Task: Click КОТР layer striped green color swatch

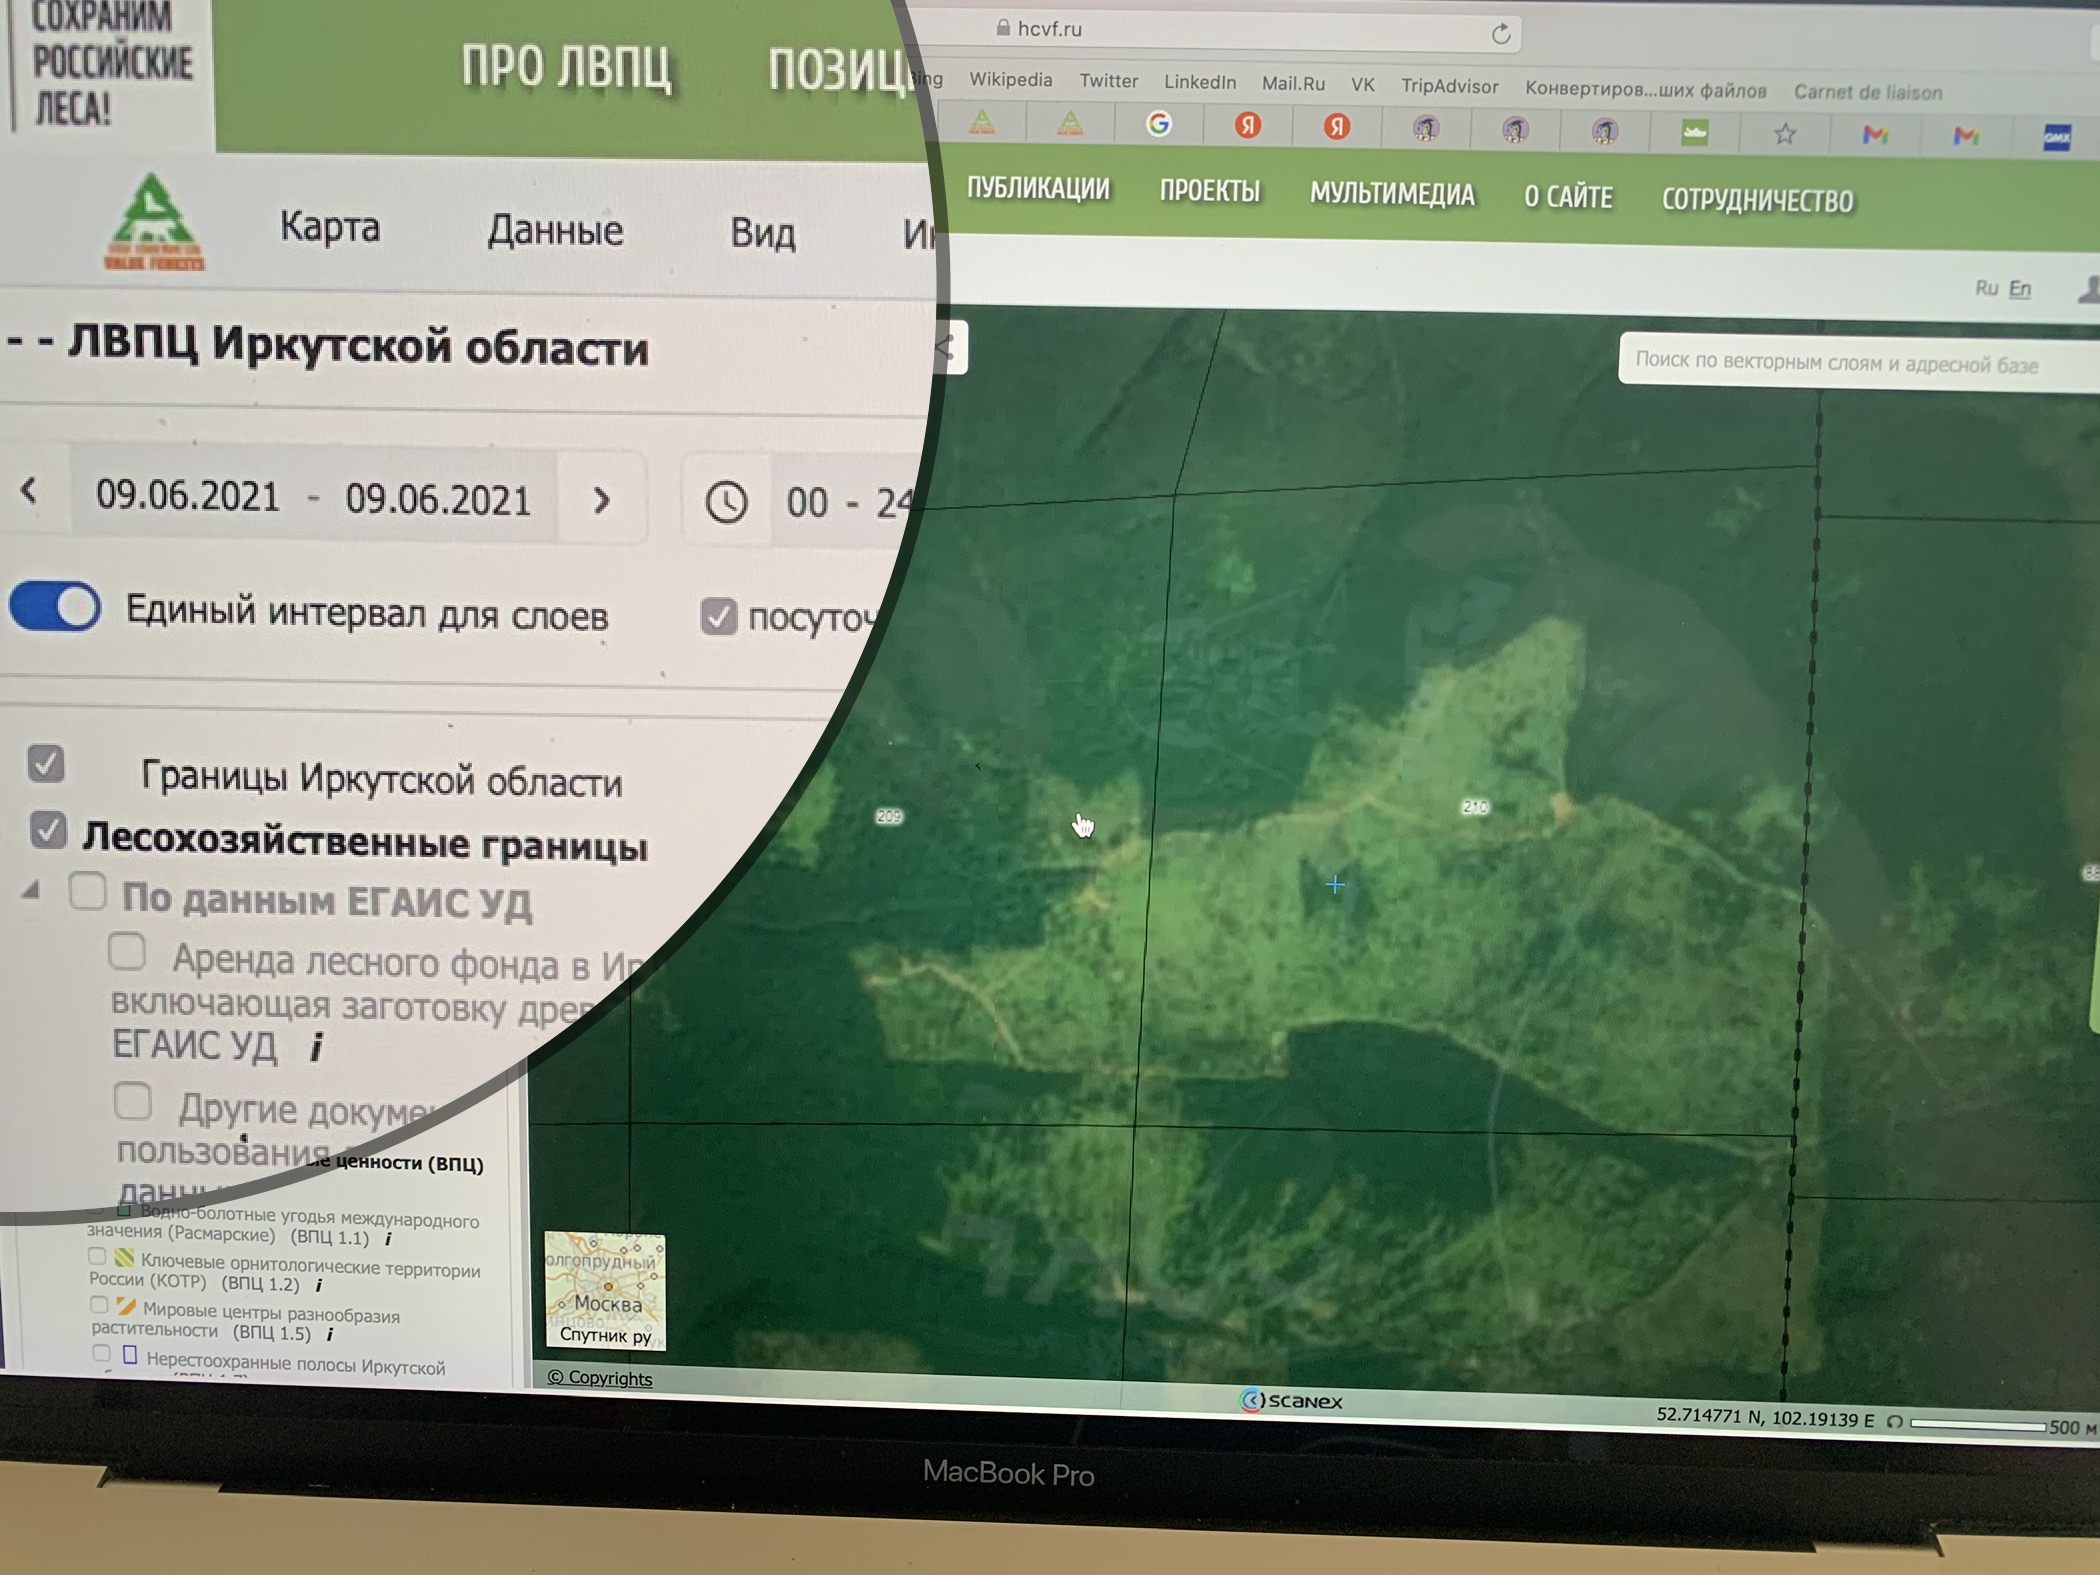Action: tap(124, 1257)
